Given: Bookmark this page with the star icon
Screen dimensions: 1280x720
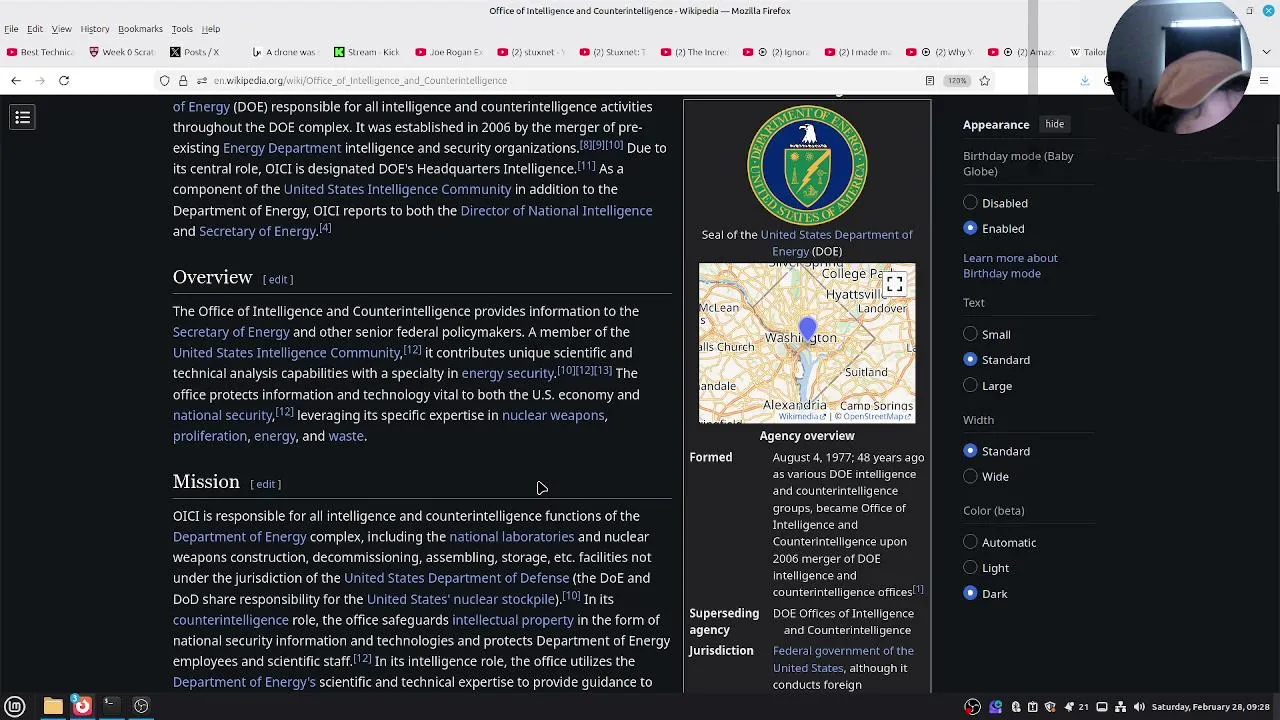Looking at the screenshot, I should pos(985,80).
